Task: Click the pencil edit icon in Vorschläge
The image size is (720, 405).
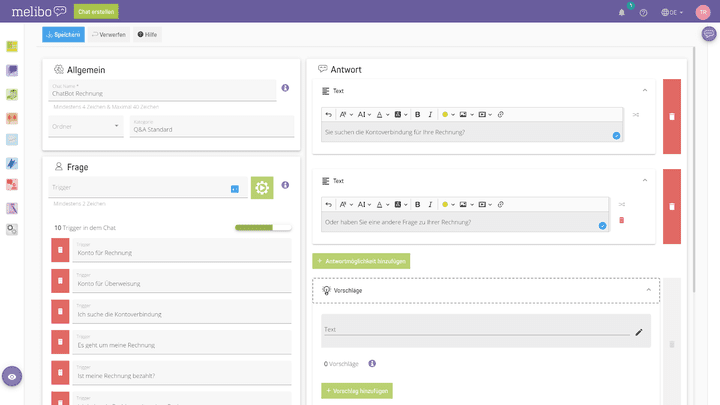Action: point(638,330)
